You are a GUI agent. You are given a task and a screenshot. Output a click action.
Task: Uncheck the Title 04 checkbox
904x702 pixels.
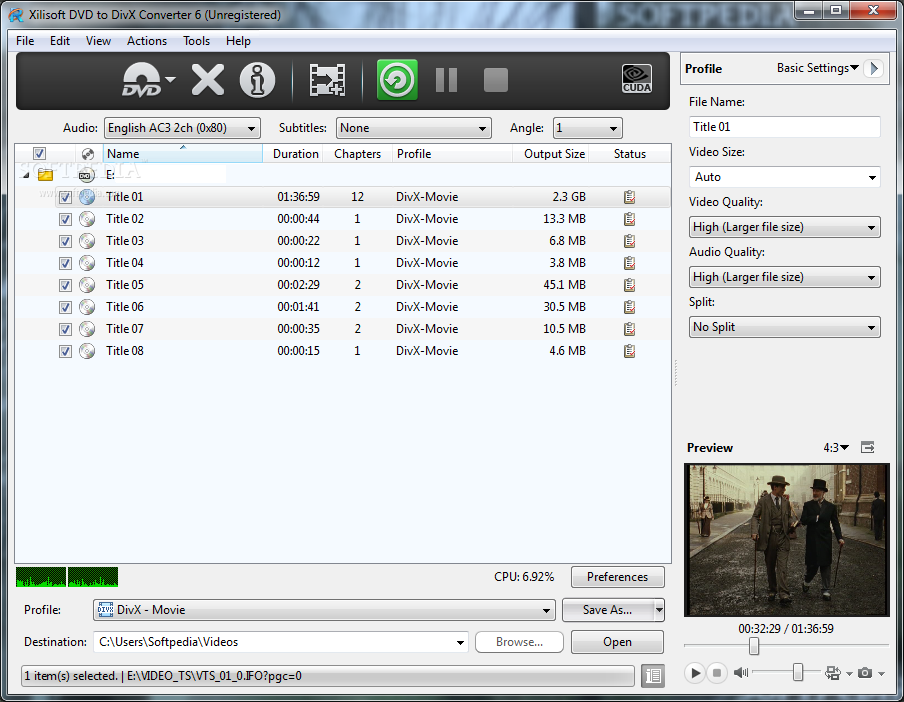pos(65,263)
